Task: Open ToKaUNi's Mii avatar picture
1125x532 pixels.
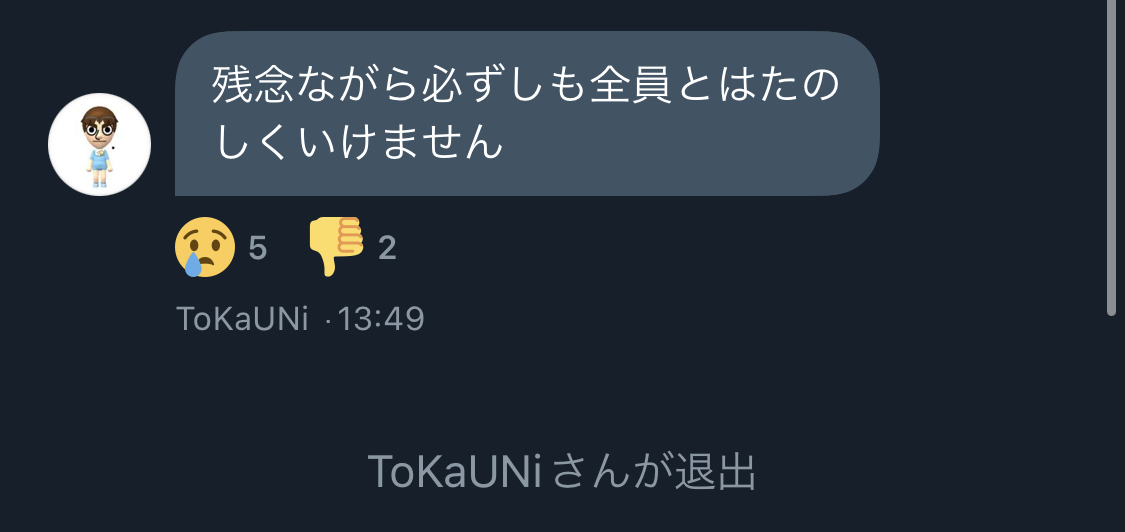Action: (99, 144)
